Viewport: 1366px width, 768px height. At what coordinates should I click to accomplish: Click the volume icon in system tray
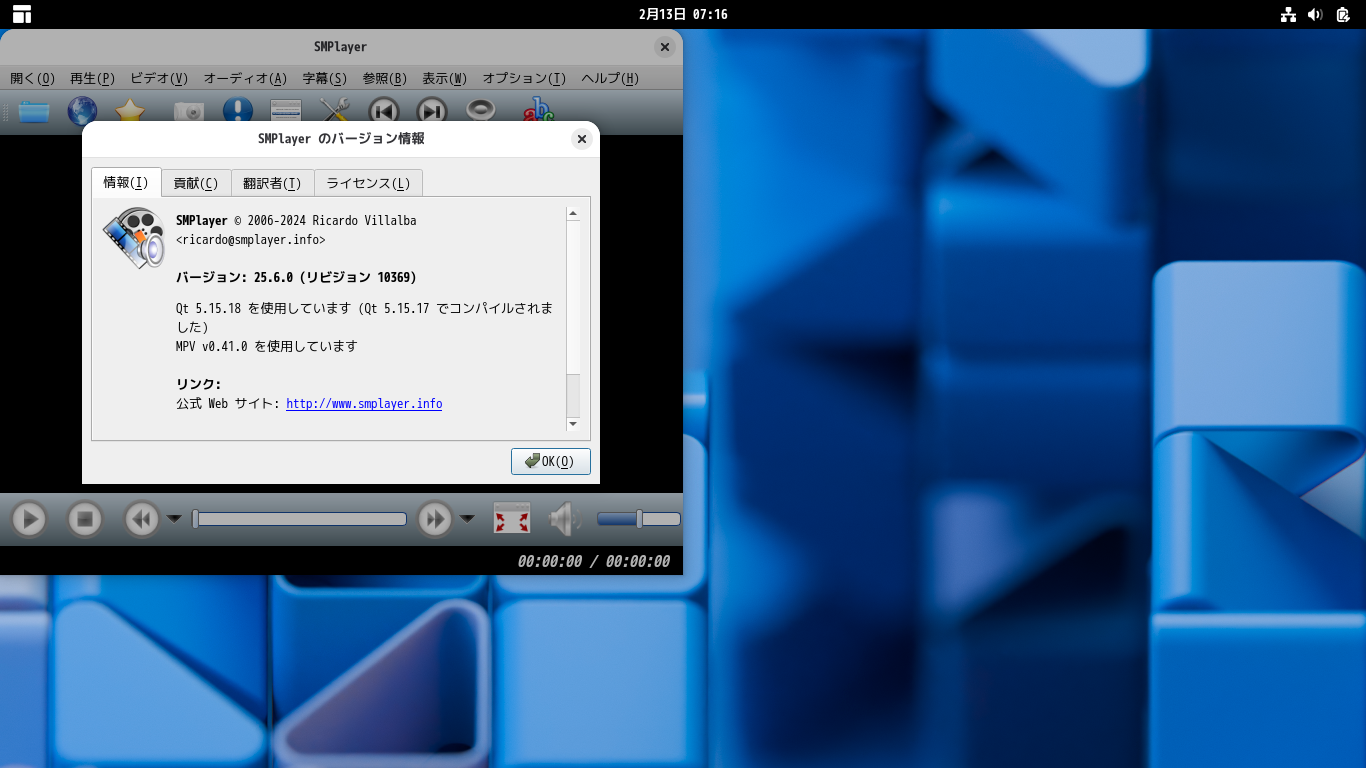click(1315, 14)
